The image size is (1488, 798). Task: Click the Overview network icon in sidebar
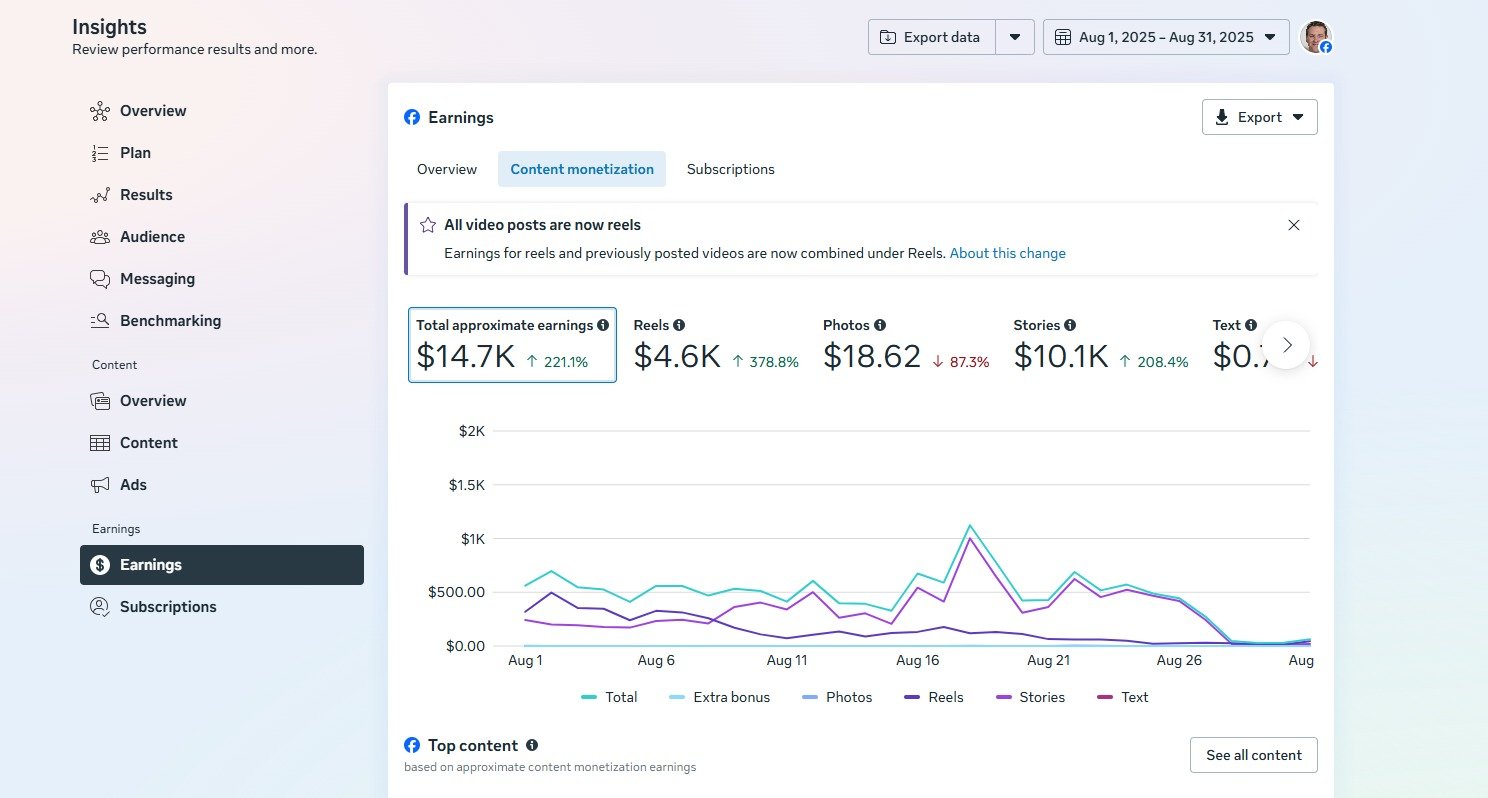click(x=99, y=111)
